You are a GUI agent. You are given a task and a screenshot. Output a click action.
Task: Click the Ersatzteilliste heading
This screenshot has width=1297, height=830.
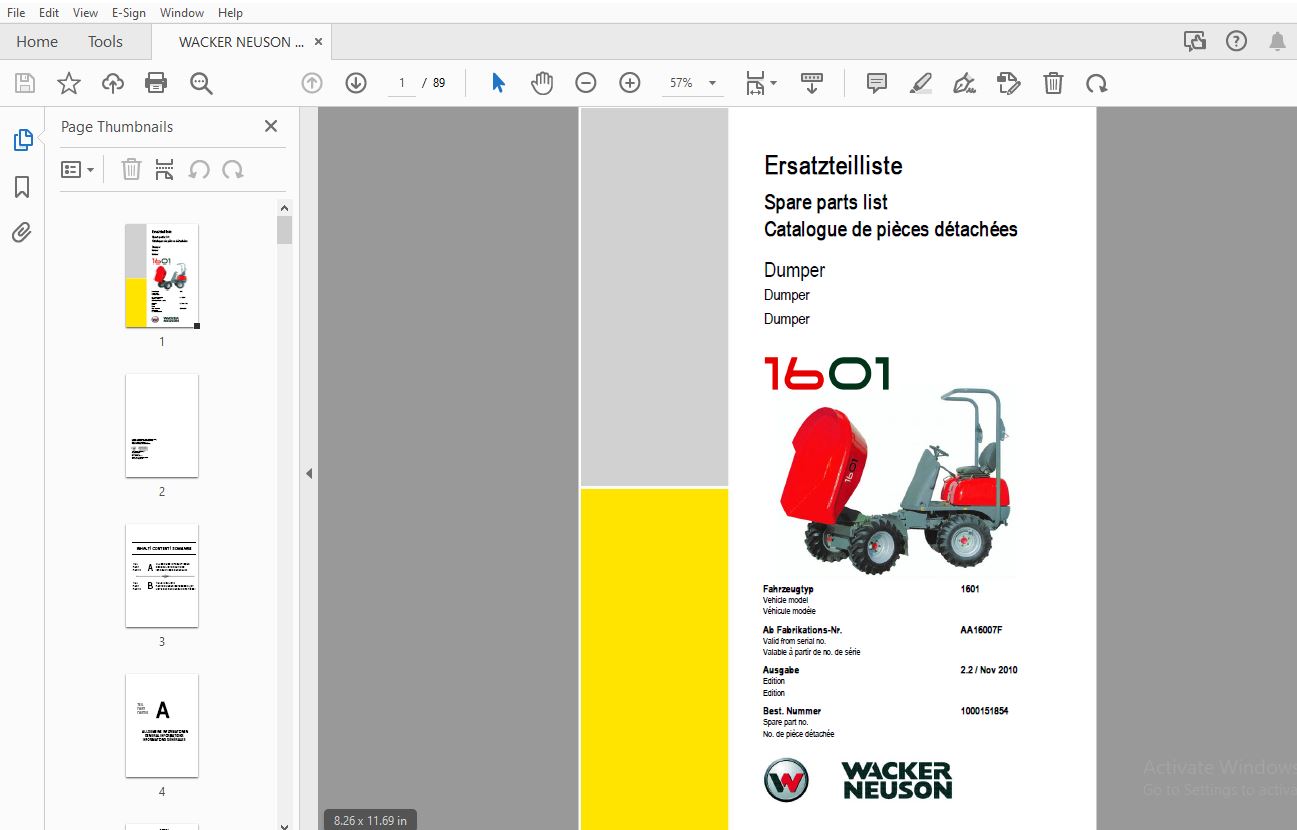click(x=833, y=166)
